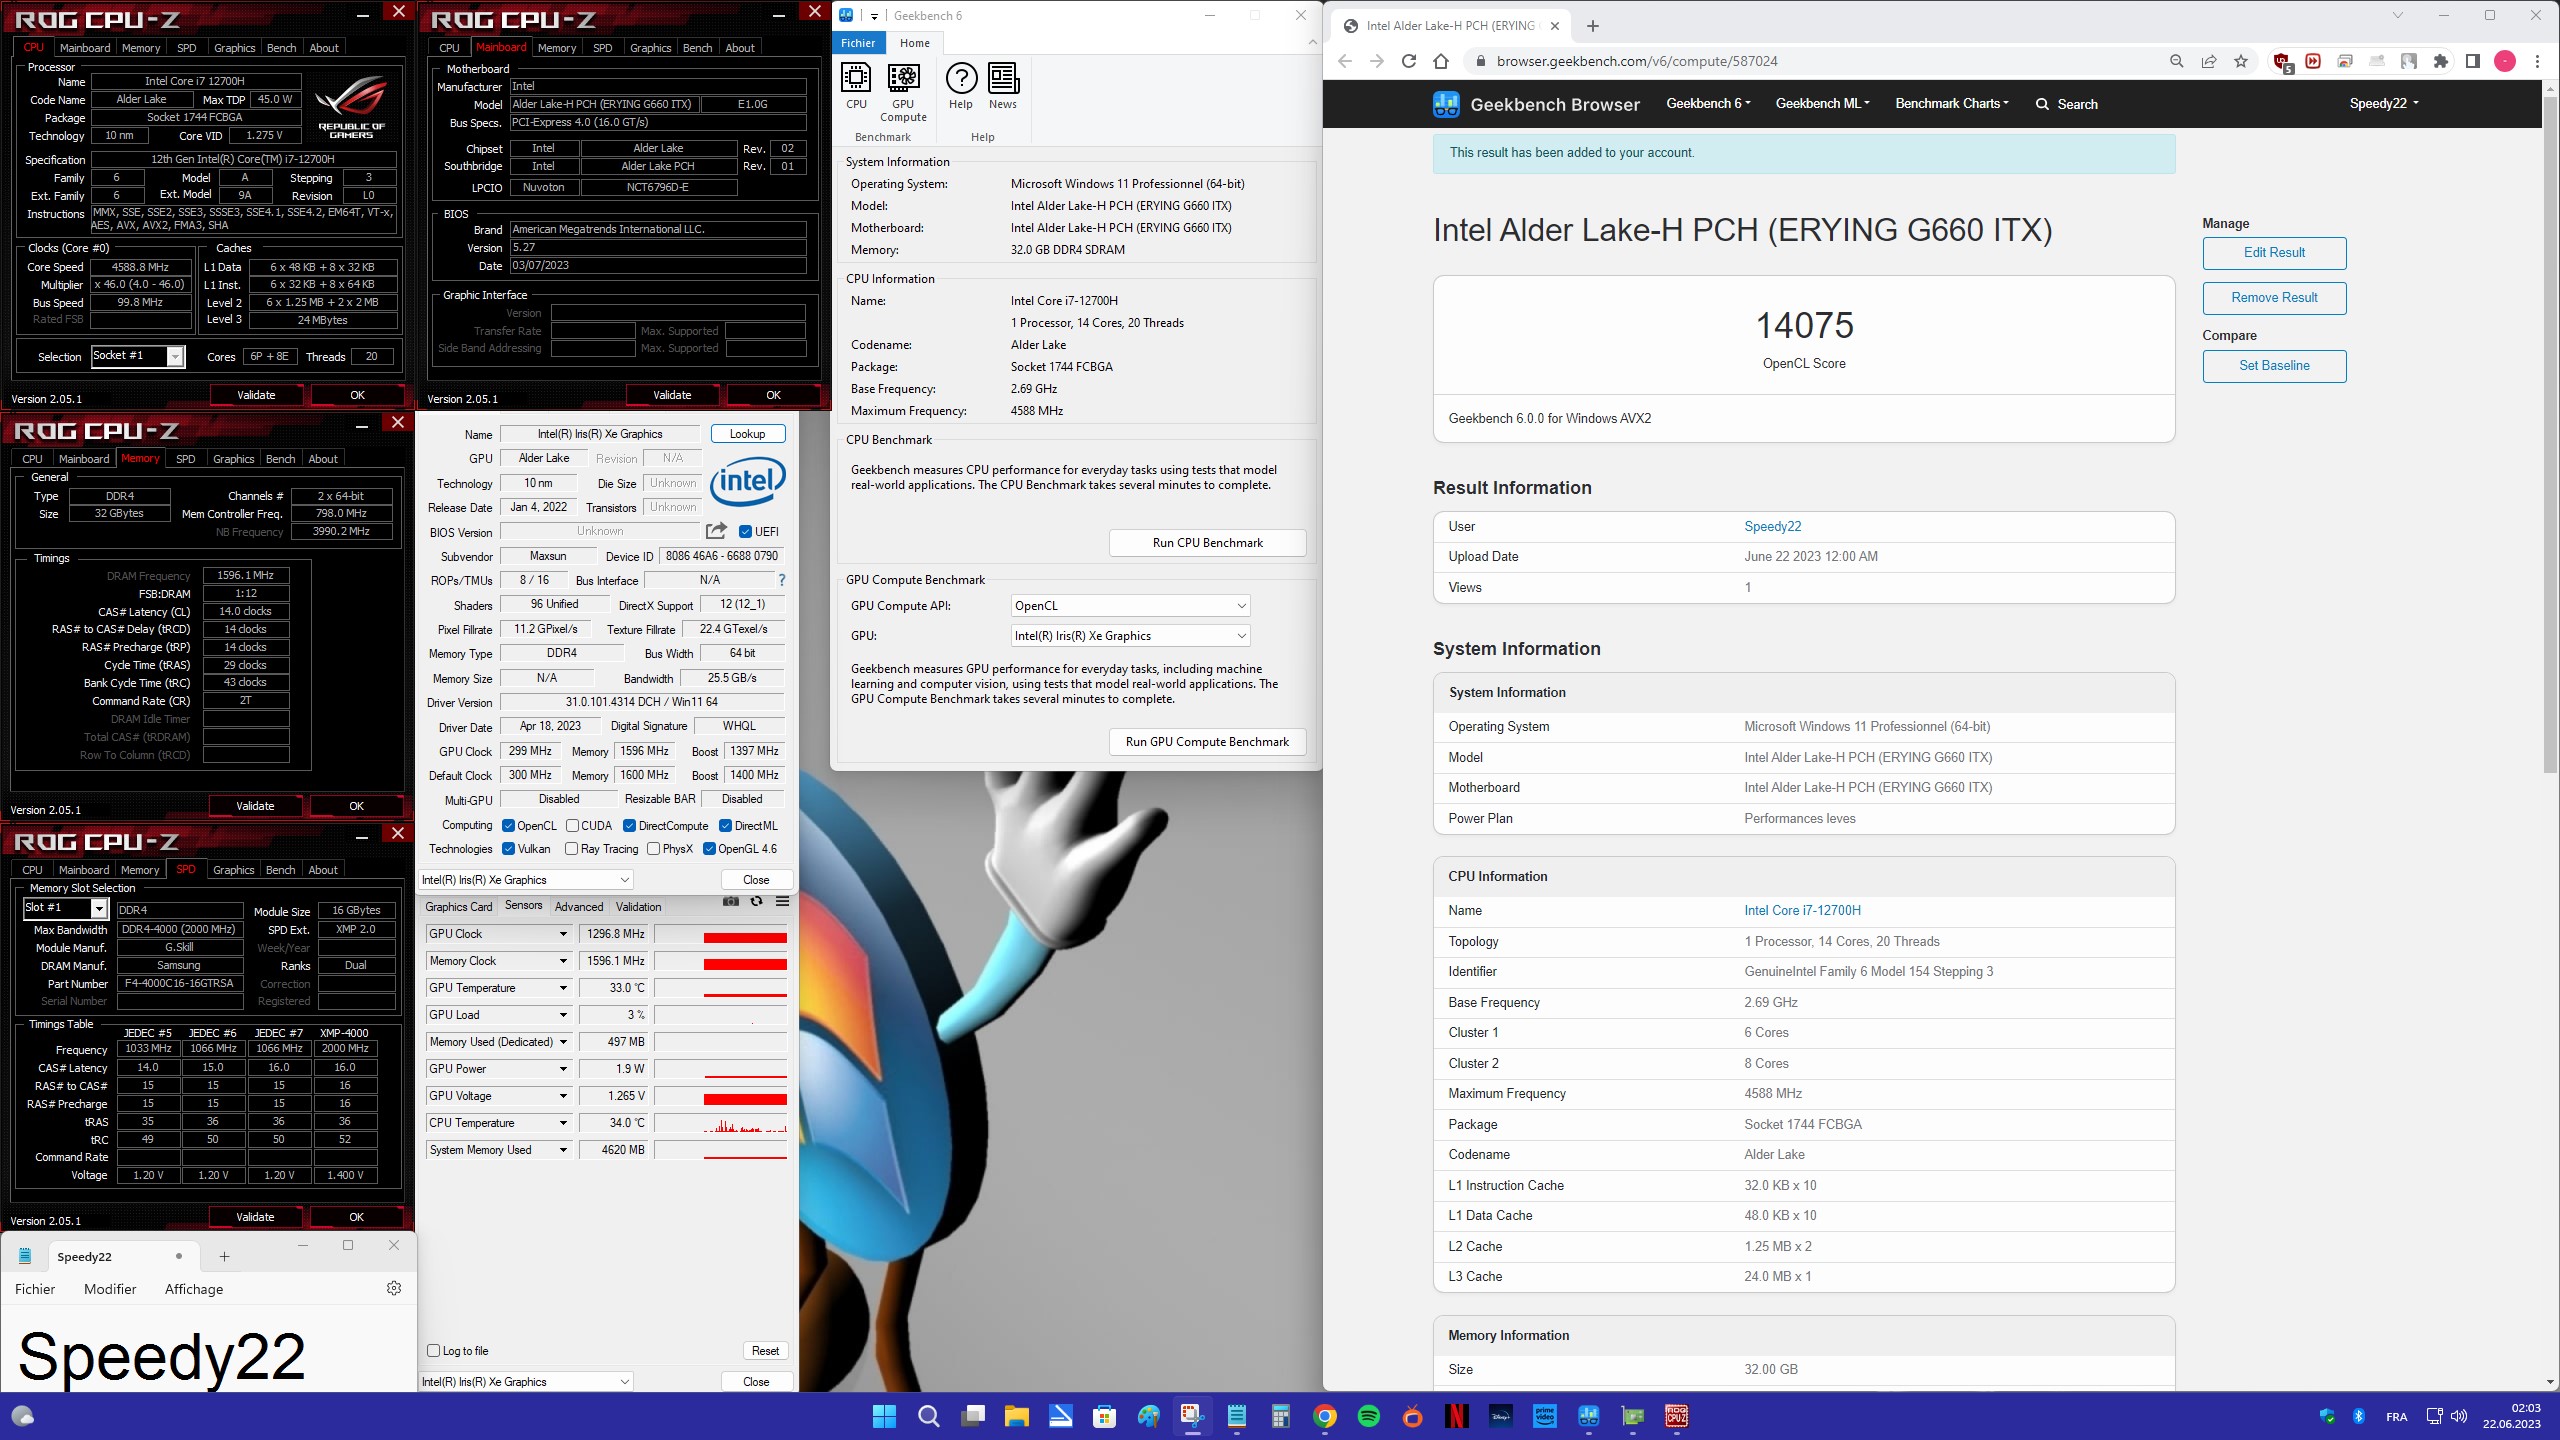Open the CPU-Z Socket #1 selection dropdown
This screenshot has height=1440, width=2560.
click(x=138, y=356)
